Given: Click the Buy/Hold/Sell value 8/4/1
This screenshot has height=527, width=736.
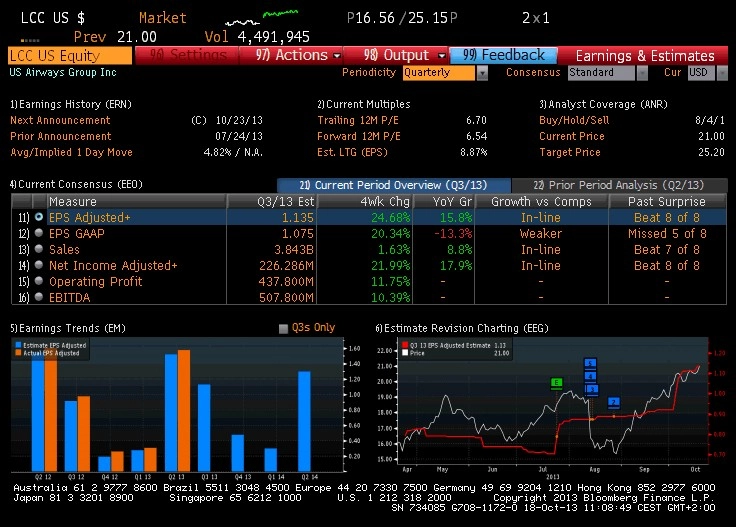Looking at the screenshot, I should click(710, 120).
